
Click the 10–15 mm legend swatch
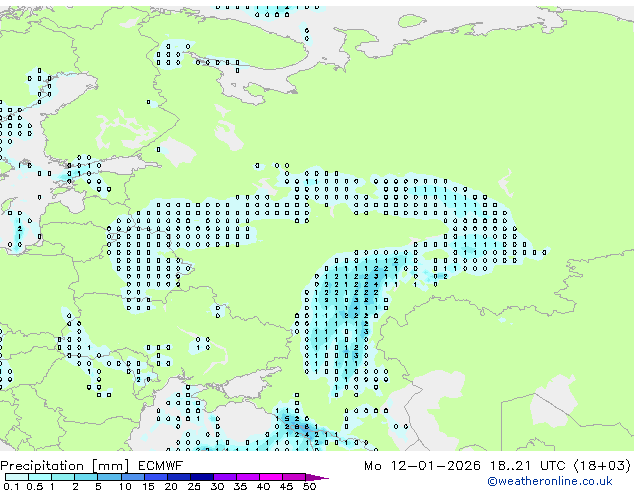coord(133,477)
